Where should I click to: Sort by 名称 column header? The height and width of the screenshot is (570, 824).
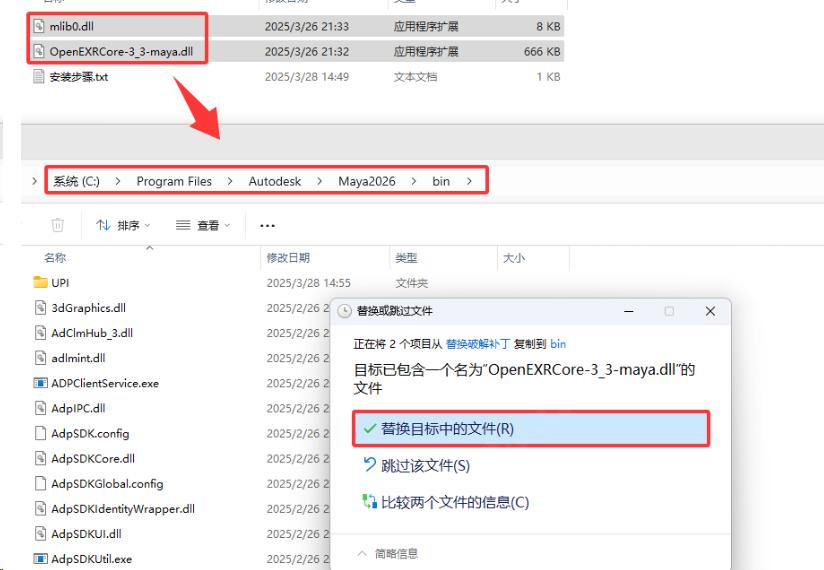tap(55, 258)
